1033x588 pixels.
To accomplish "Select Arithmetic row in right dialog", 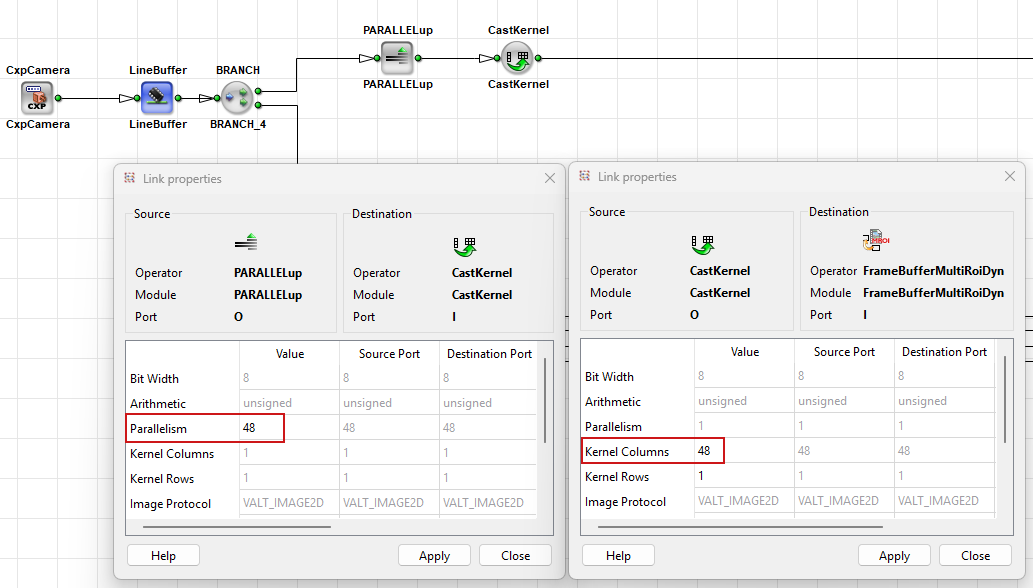I will tap(787, 401).
